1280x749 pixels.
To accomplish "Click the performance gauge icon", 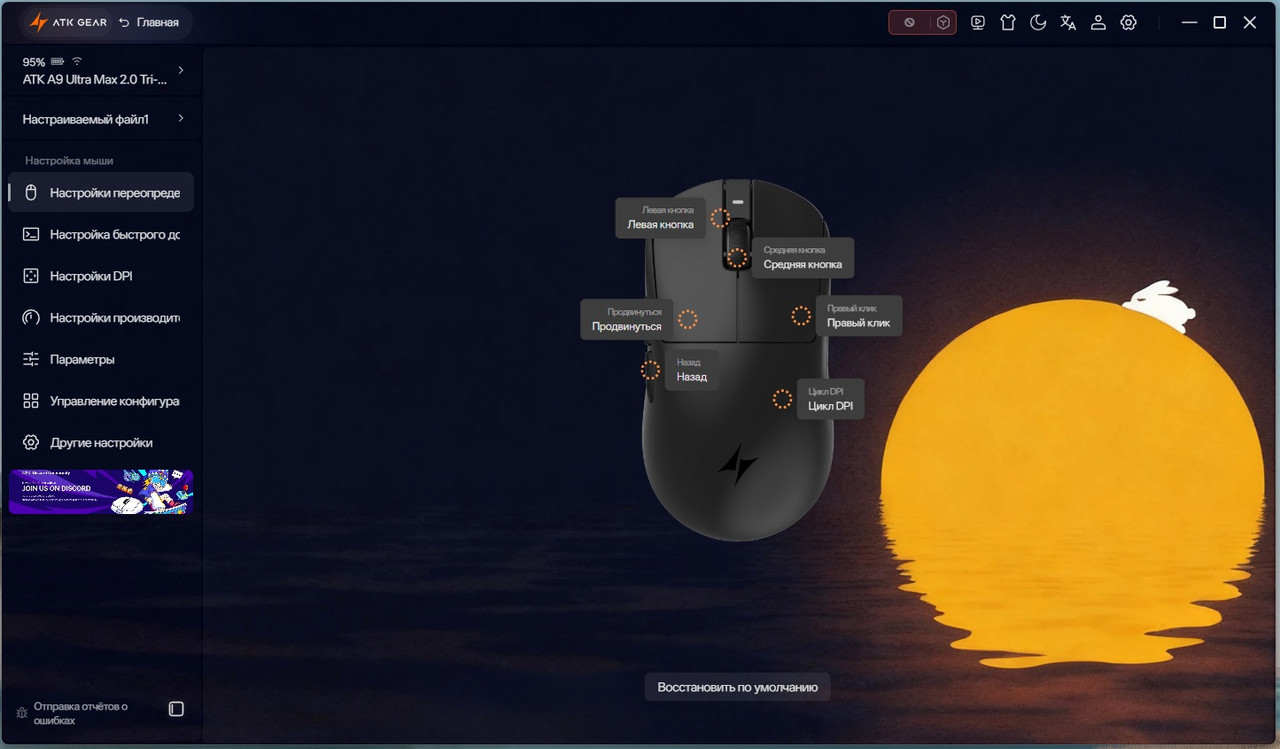I will [x=31, y=318].
